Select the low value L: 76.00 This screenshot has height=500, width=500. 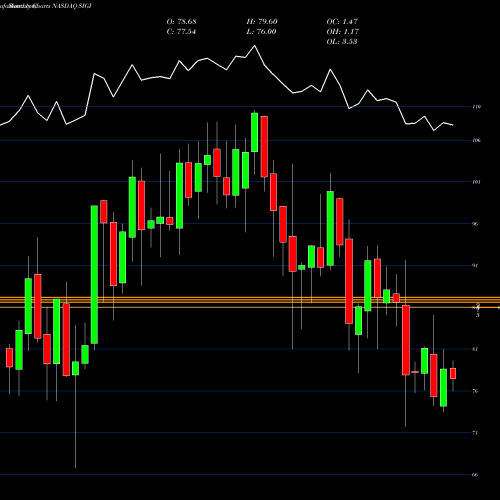click(262, 32)
